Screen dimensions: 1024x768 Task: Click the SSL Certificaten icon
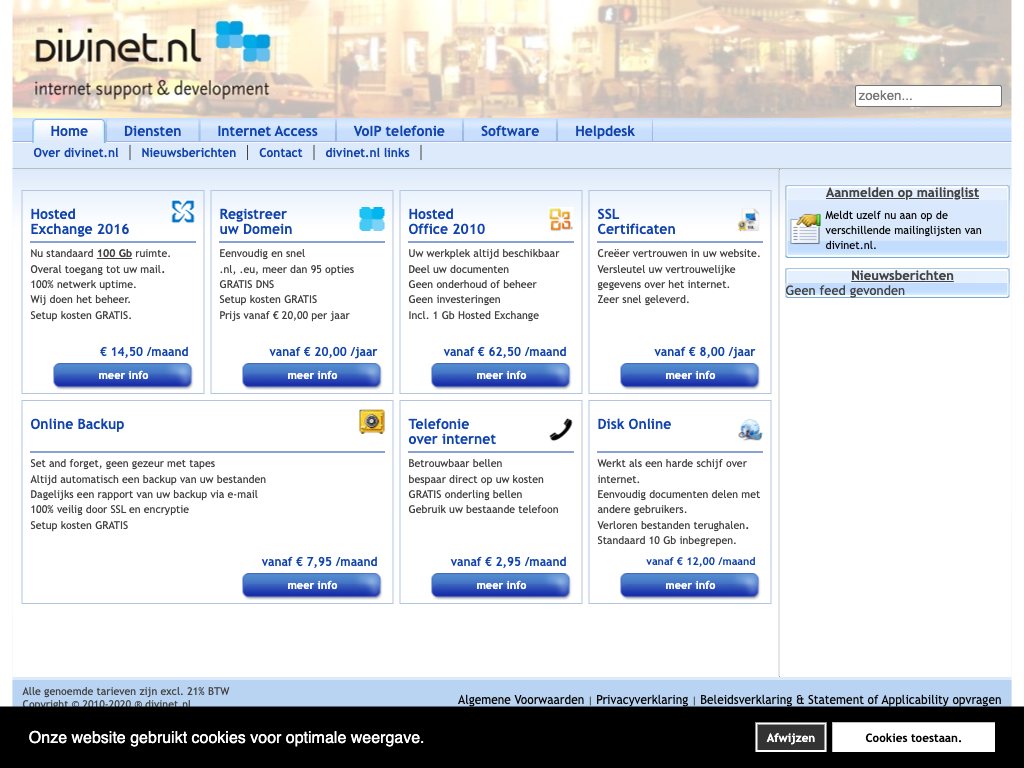[x=749, y=220]
